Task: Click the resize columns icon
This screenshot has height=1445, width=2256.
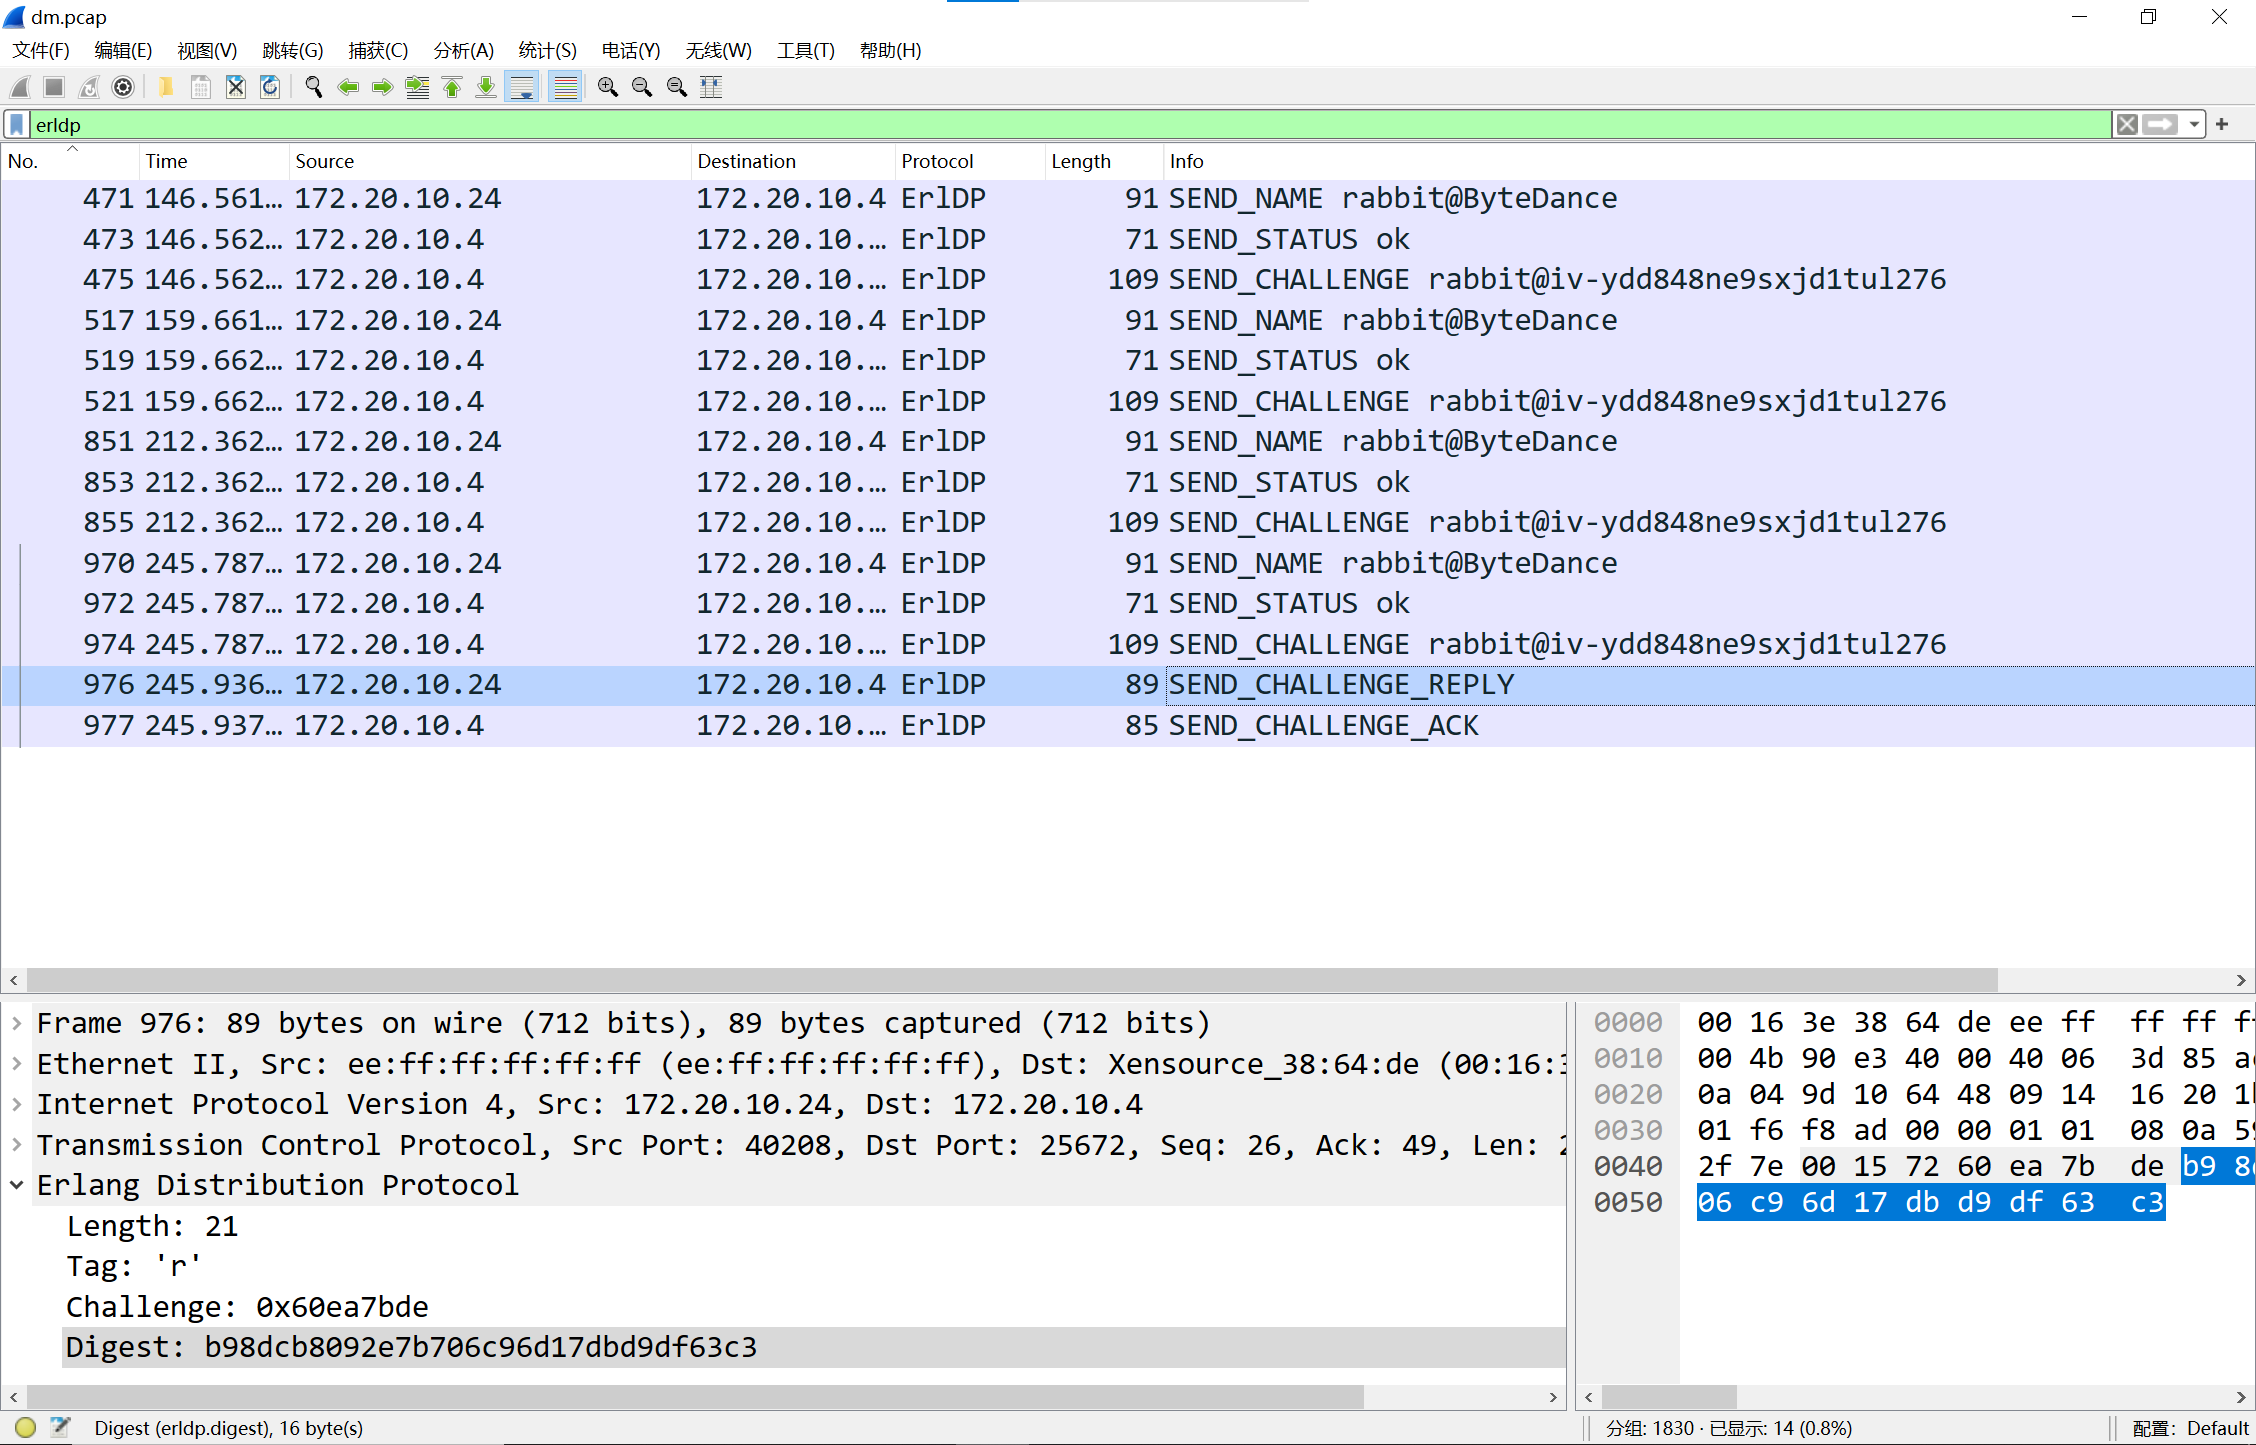Action: point(711,88)
